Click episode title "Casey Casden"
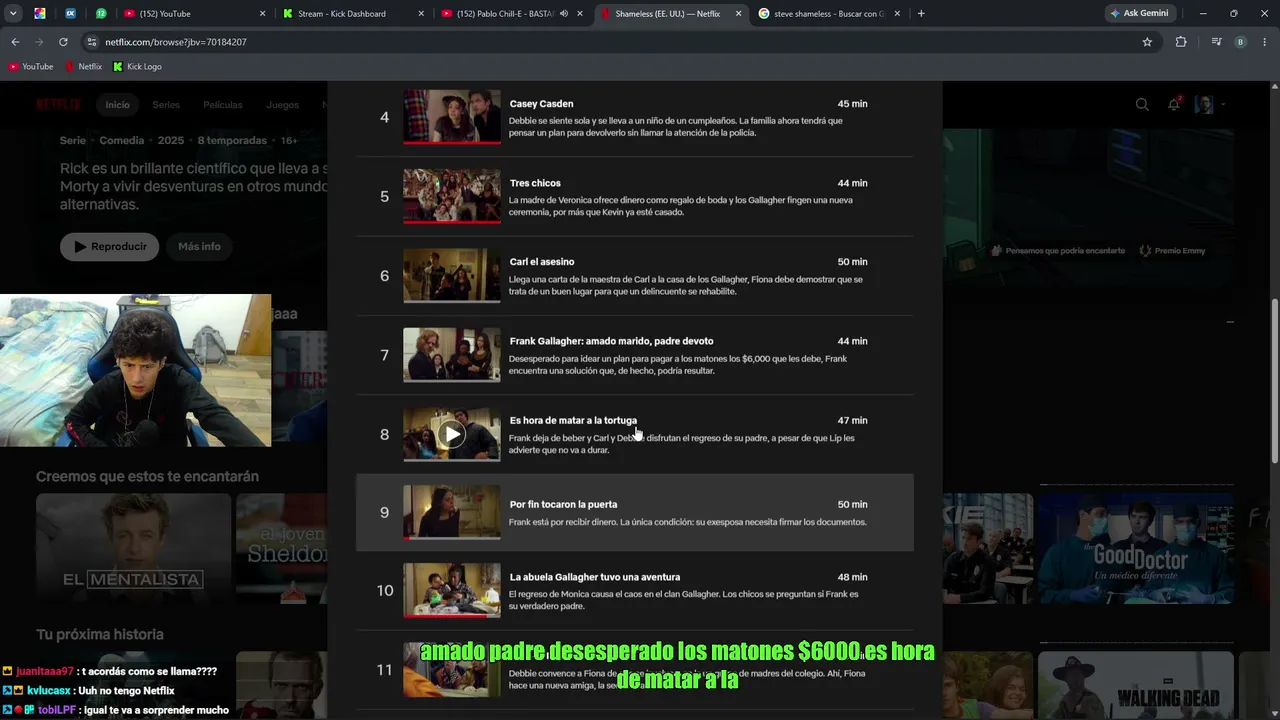This screenshot has height=720, width=1280. point(541,104)
